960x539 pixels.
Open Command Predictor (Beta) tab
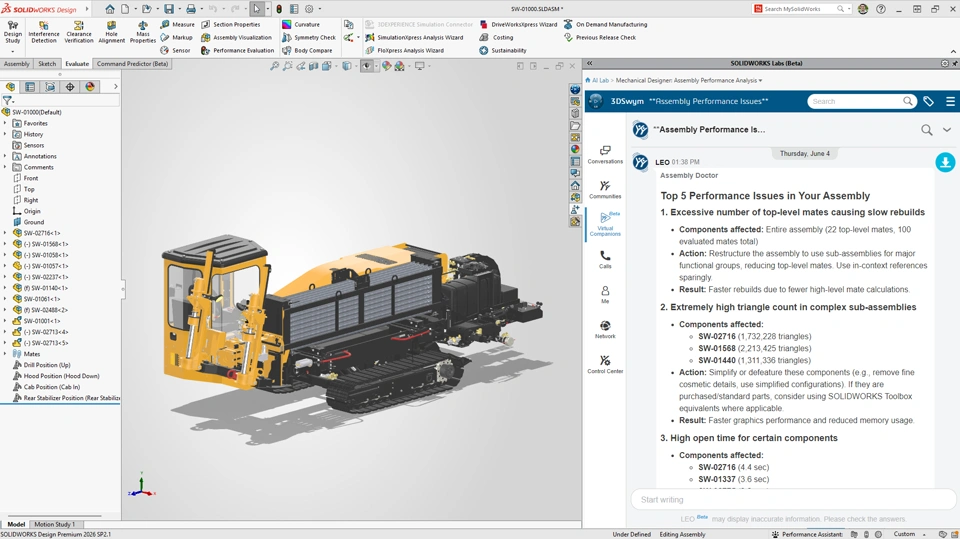[x=132, y=64]
